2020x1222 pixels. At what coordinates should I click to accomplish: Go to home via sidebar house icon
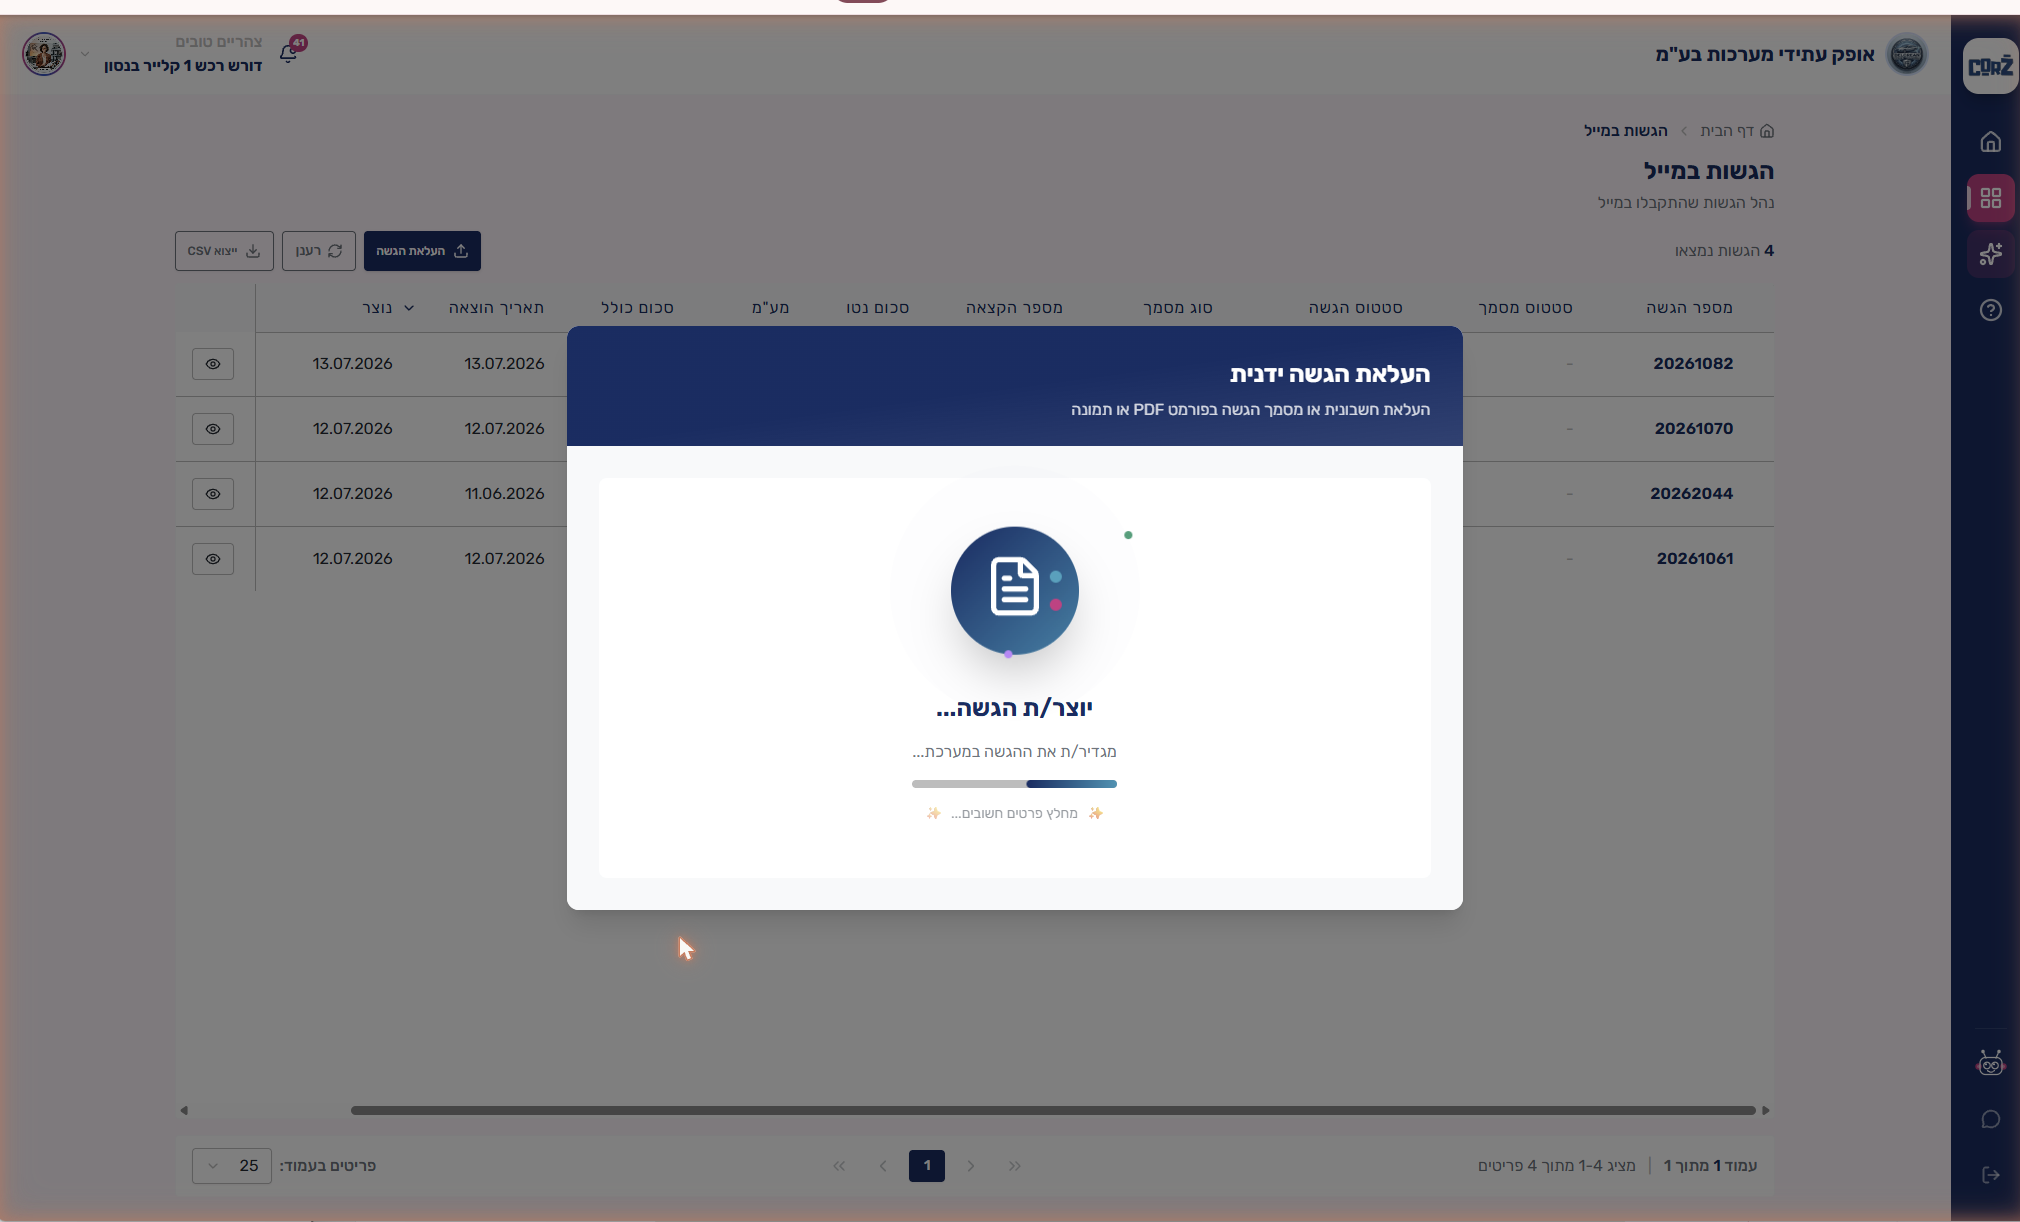tap(1990, 142)
